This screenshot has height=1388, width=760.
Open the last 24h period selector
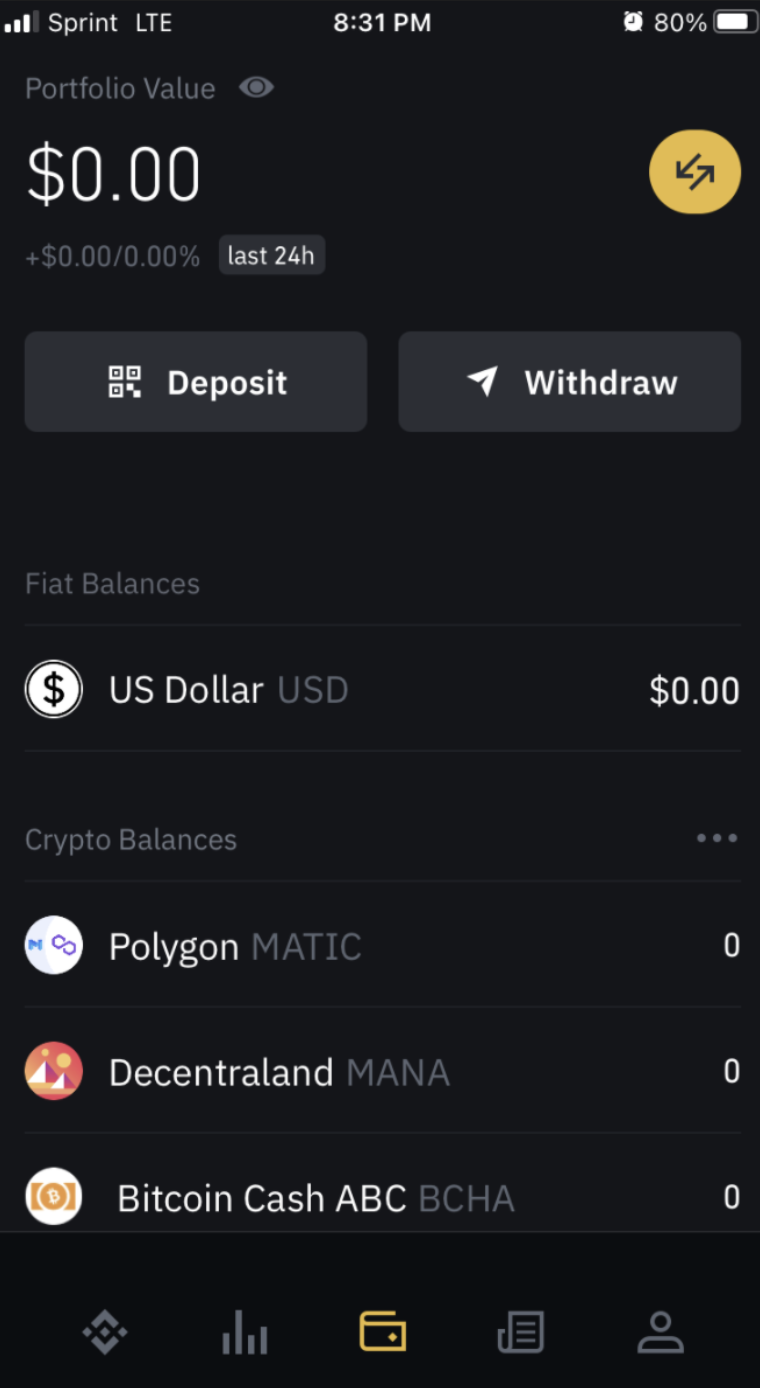(x=271, y=256)
